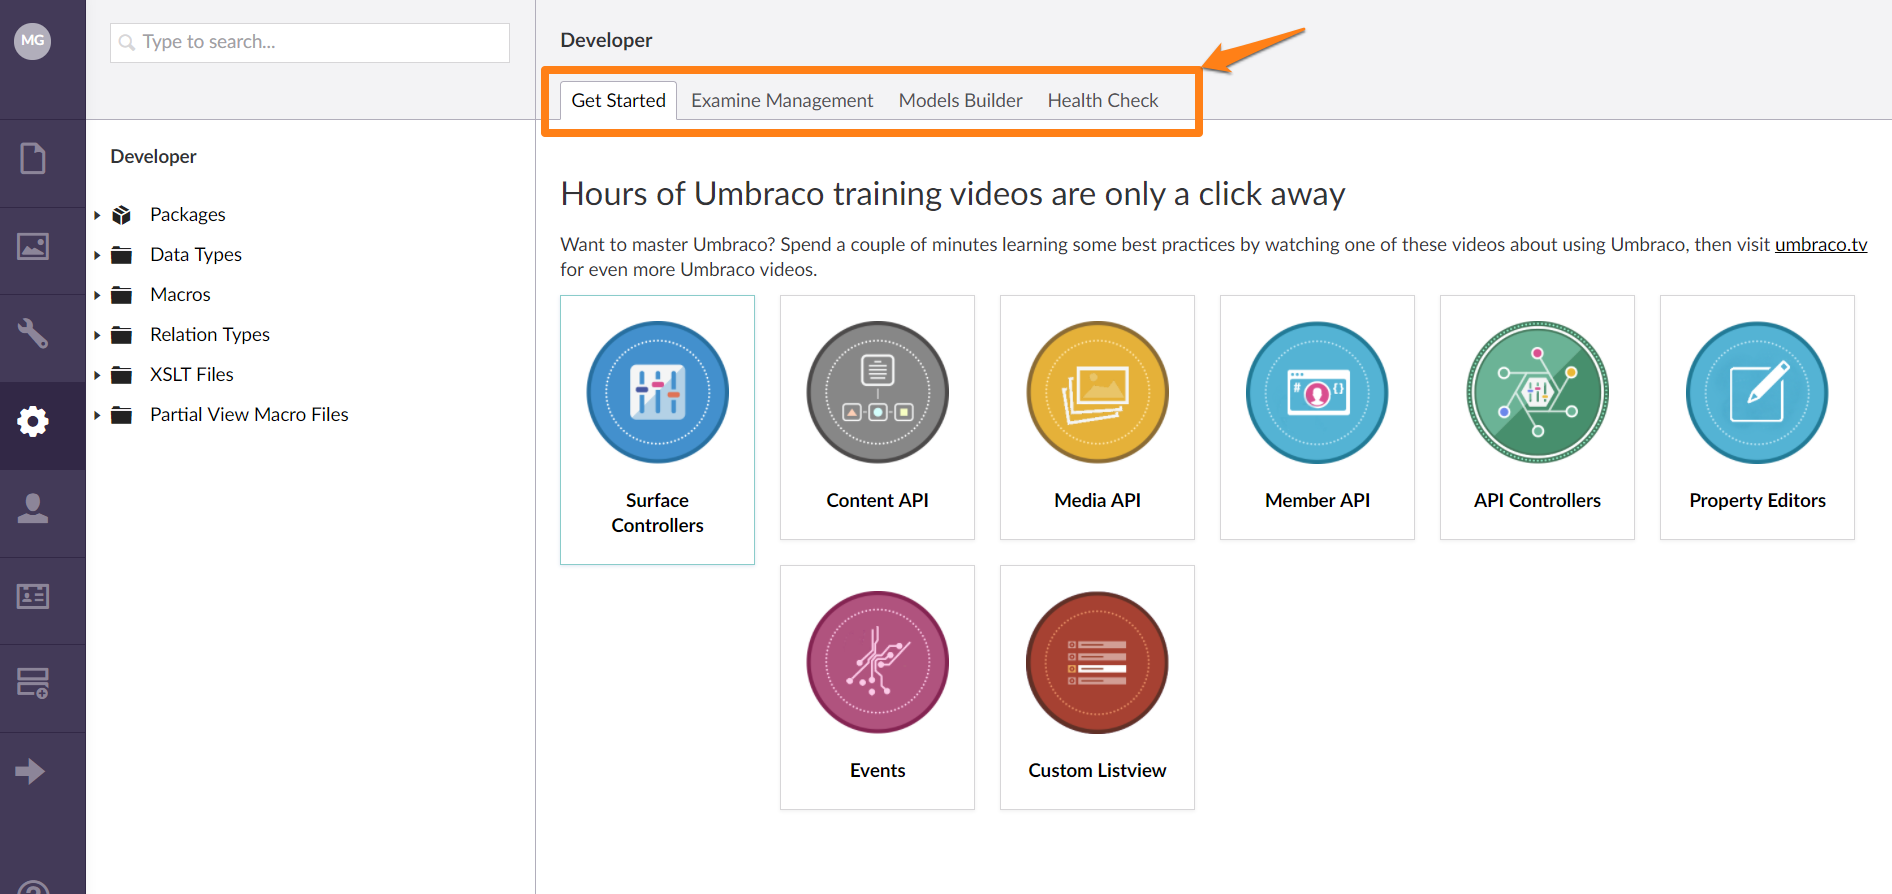1892x894 pixels.
Task: Open the Settings section wrench icon
Action: (x=33, y=333)
